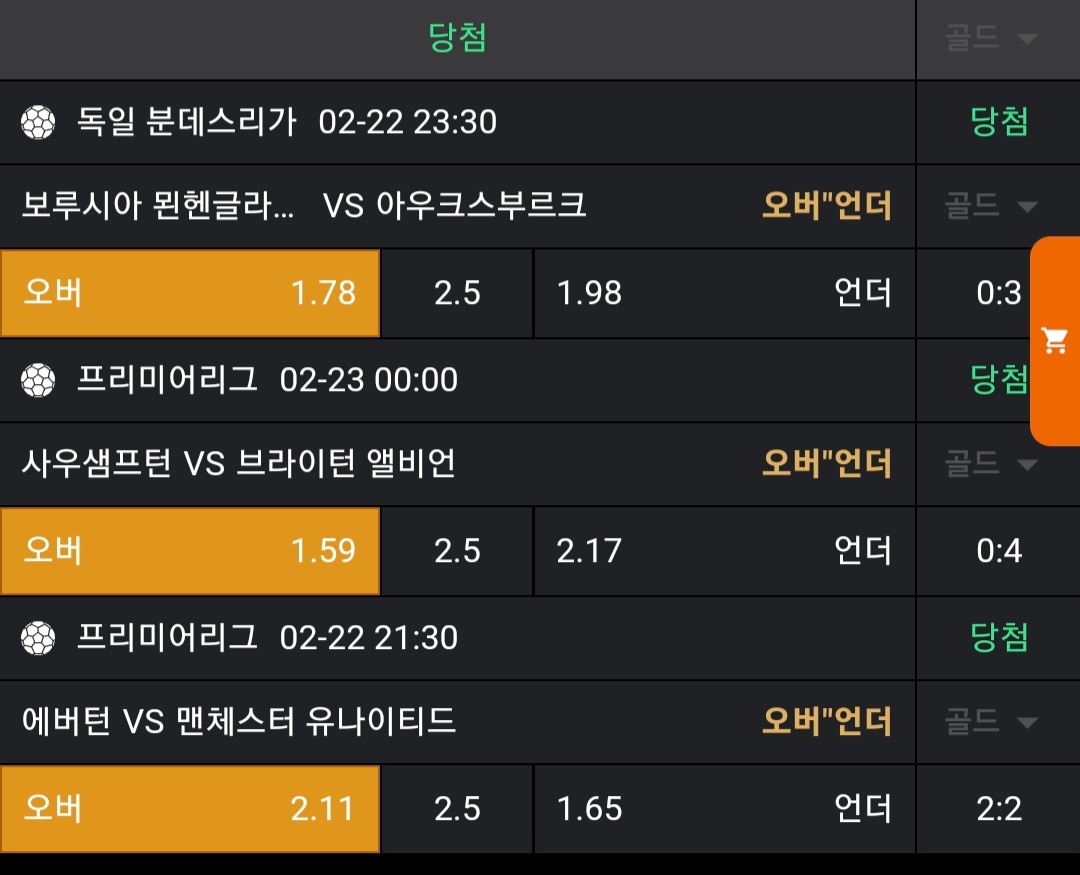Expand the top header 골드 dropdown
Screen dimensions: 1080x875
(990, 39)
